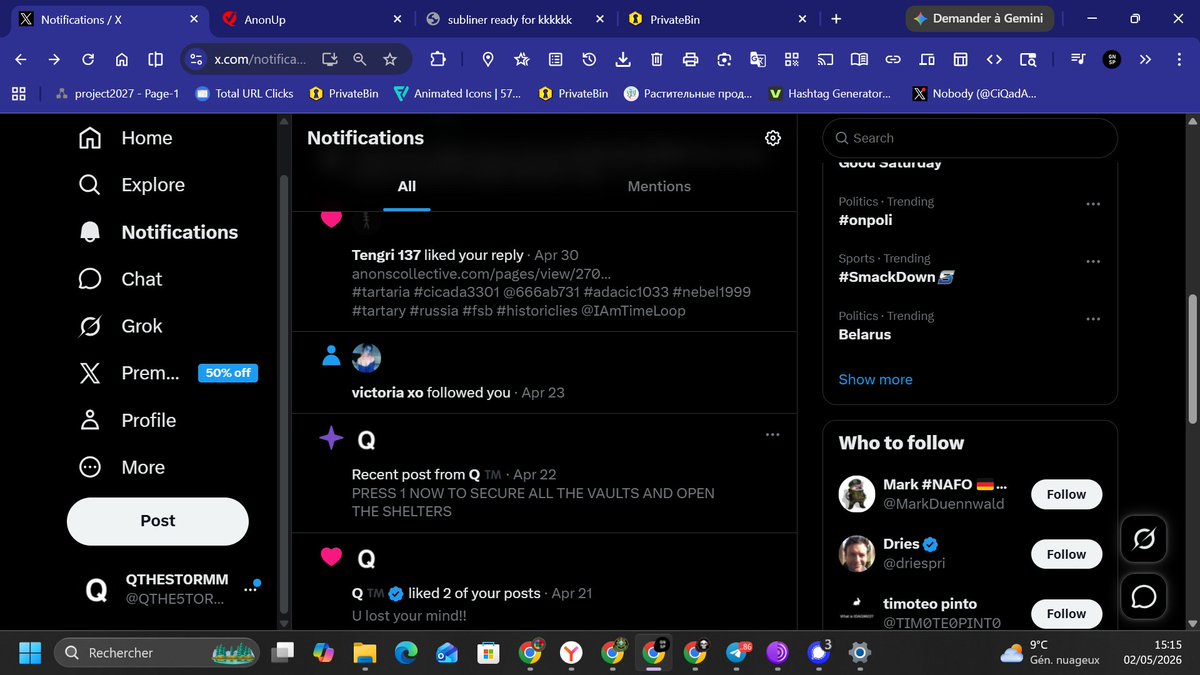Open more options for Belarus trend

click(x=1093, y=318)
